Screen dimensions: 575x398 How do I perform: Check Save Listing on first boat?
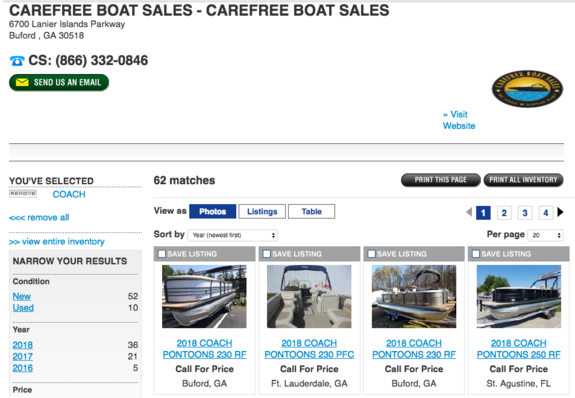coord(162,254)
